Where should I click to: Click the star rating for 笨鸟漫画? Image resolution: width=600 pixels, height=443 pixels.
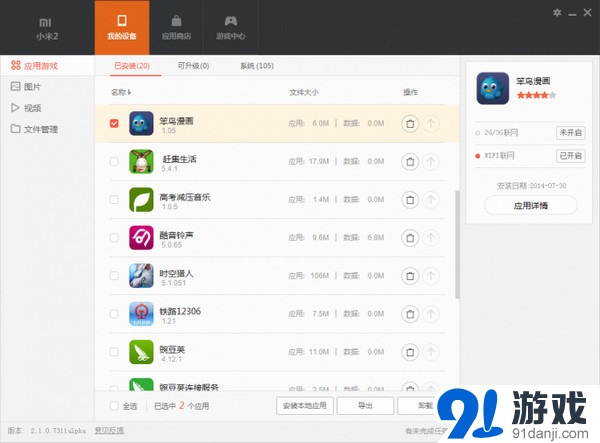(x=536, y=95)
